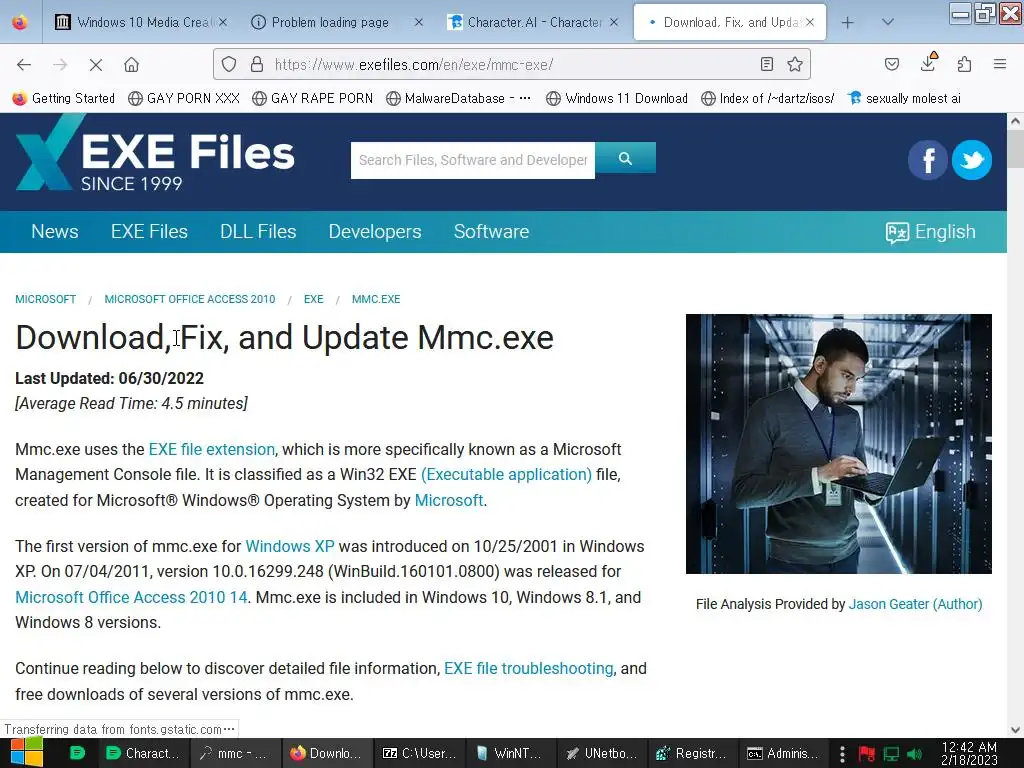The height and width of the screenshot is (768, 1024).
Task: Switch to Charact... taskbar window
Action: coord(143,753)
